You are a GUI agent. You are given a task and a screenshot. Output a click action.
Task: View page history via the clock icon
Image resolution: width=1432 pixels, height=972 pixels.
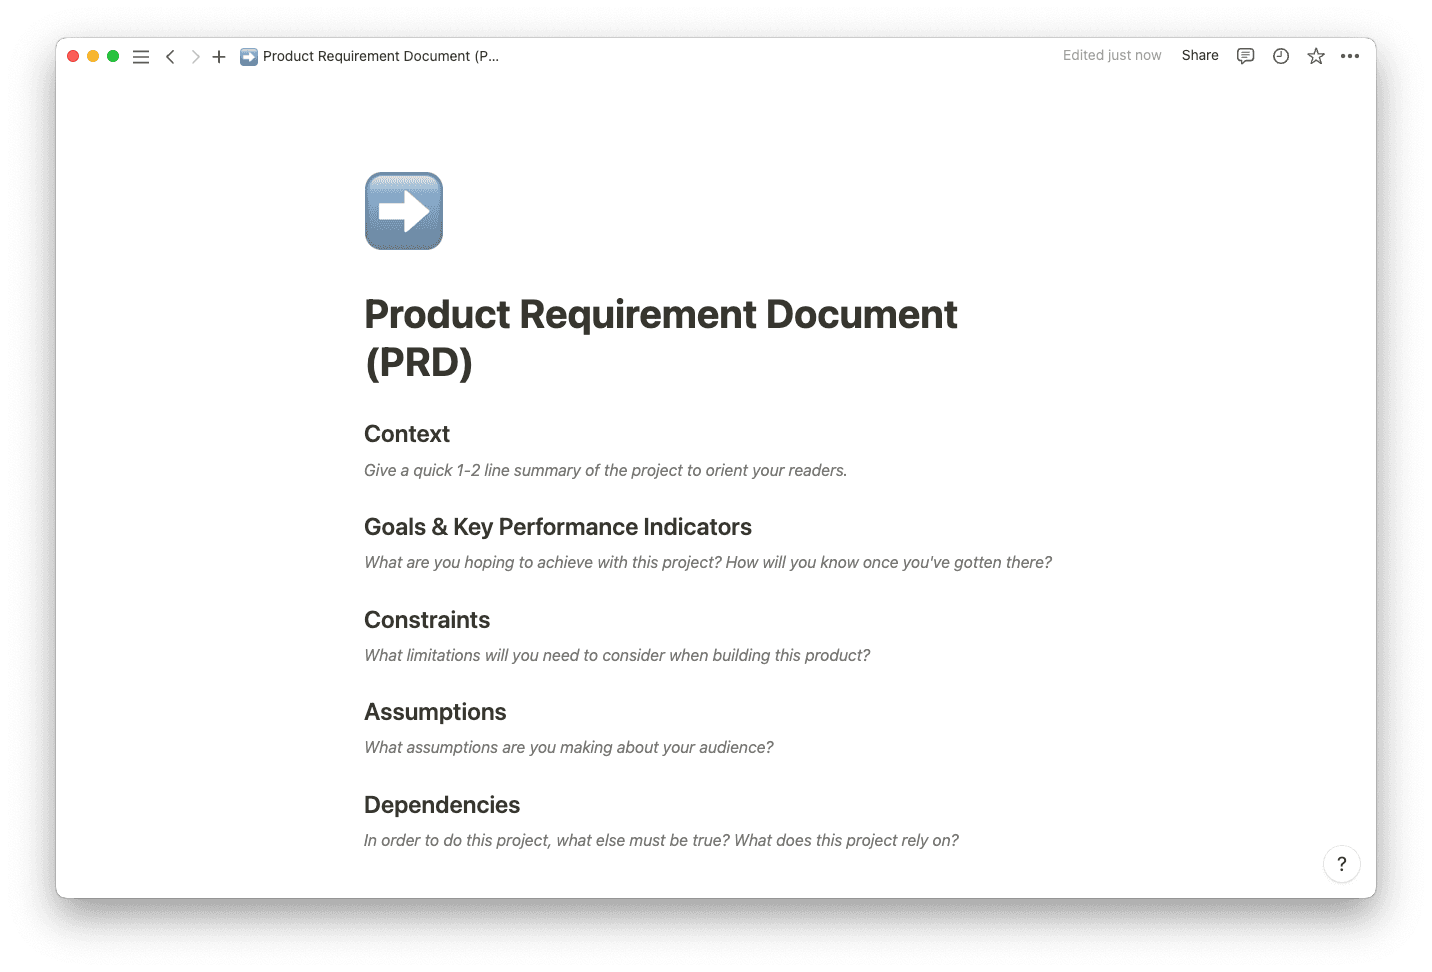click(1280, 56)
